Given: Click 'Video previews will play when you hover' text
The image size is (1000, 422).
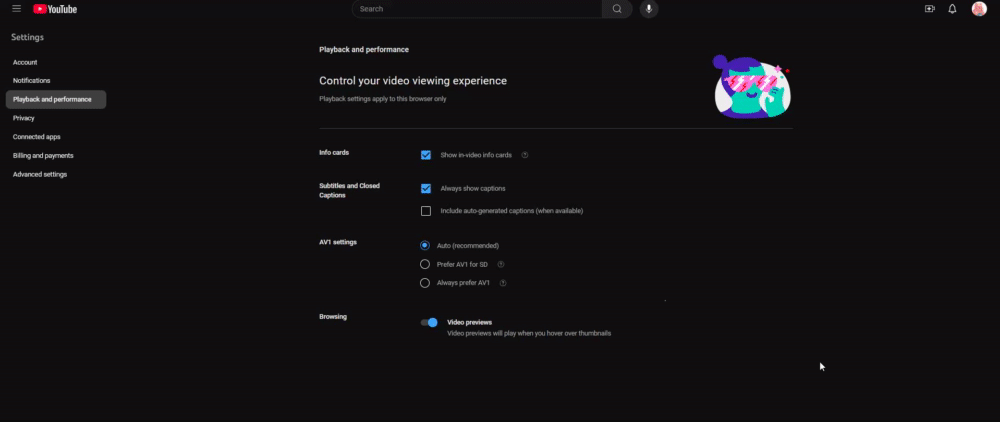Looking at the screenshot, I should point(529,333).
